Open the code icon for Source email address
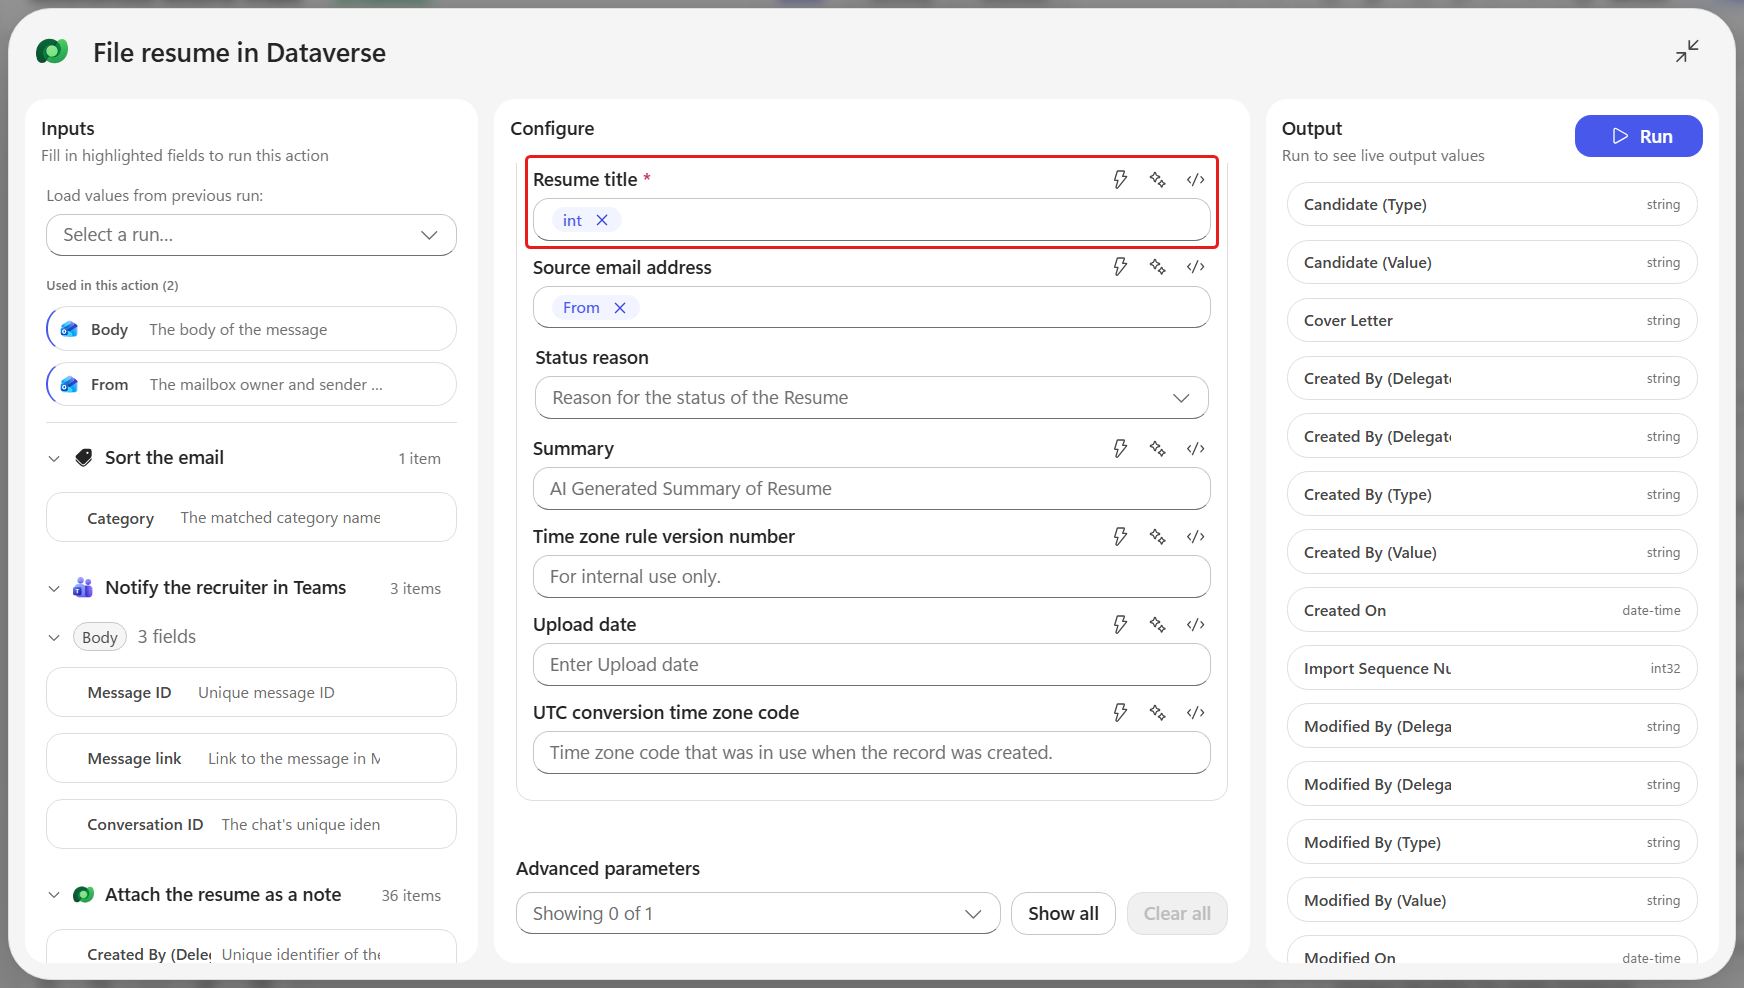Viewport: 1744px width, 988px height. pos(1196,267)
